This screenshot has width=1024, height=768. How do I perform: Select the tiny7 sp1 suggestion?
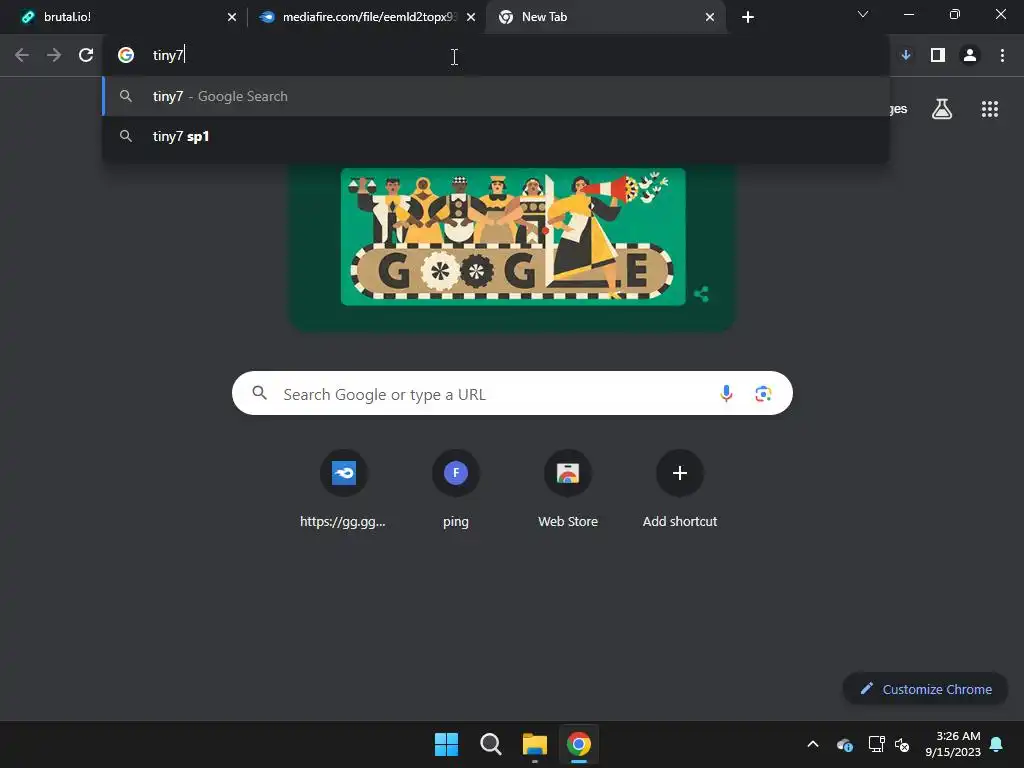tap(496, 136)
